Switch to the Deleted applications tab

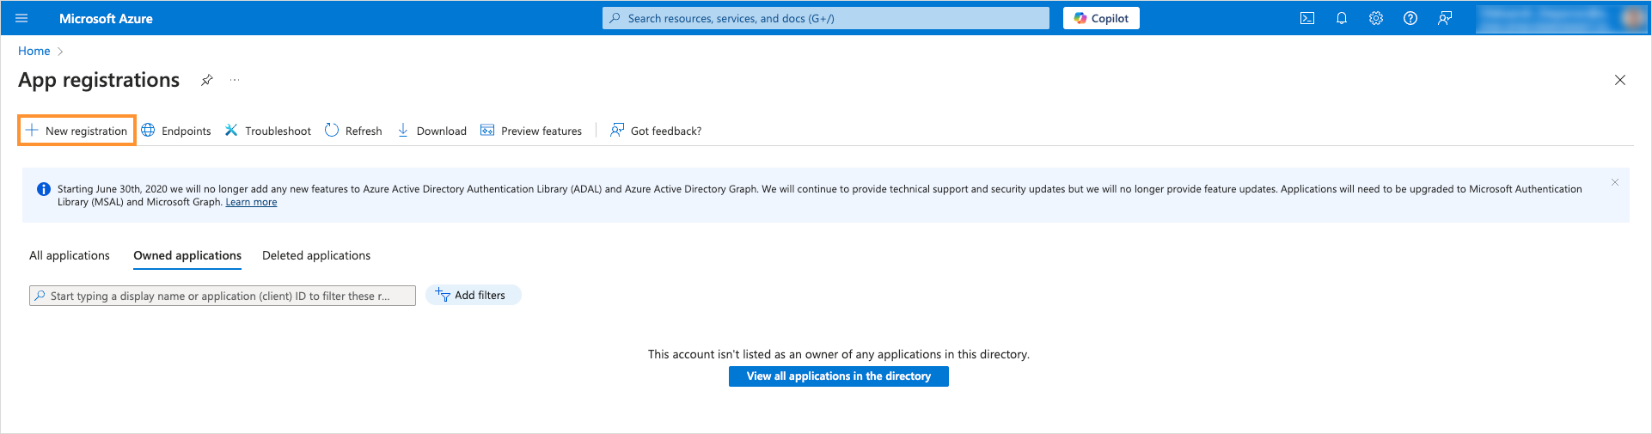[x=316, y=256]
